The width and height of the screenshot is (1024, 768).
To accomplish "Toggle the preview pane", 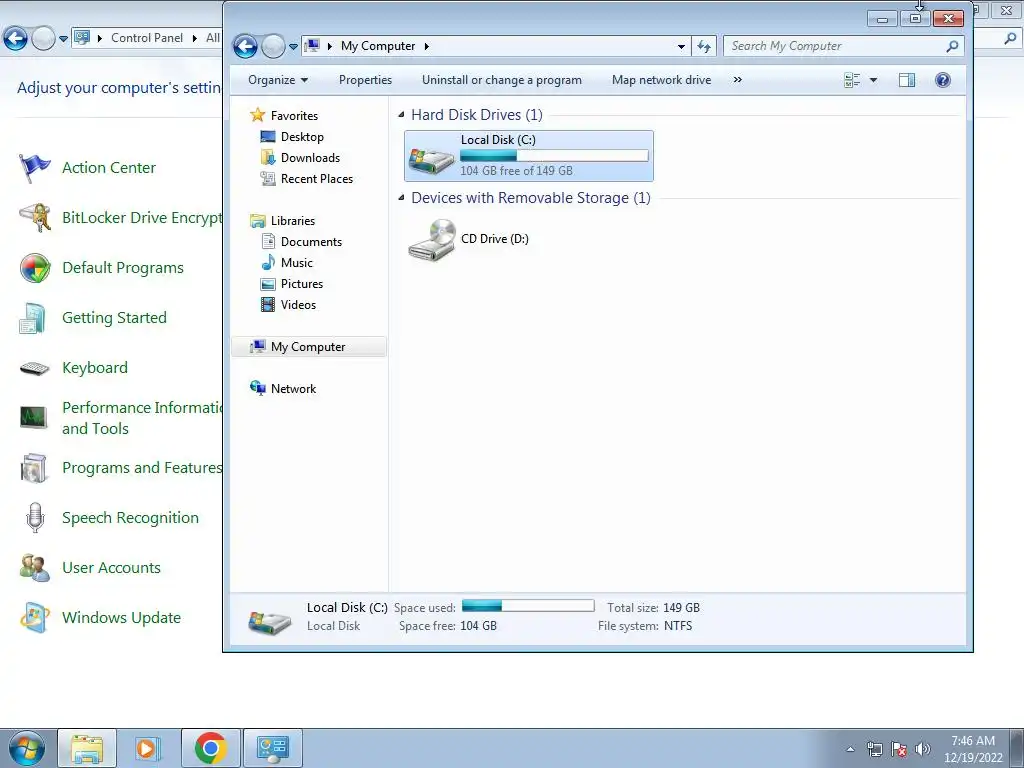I will (906, 80).
